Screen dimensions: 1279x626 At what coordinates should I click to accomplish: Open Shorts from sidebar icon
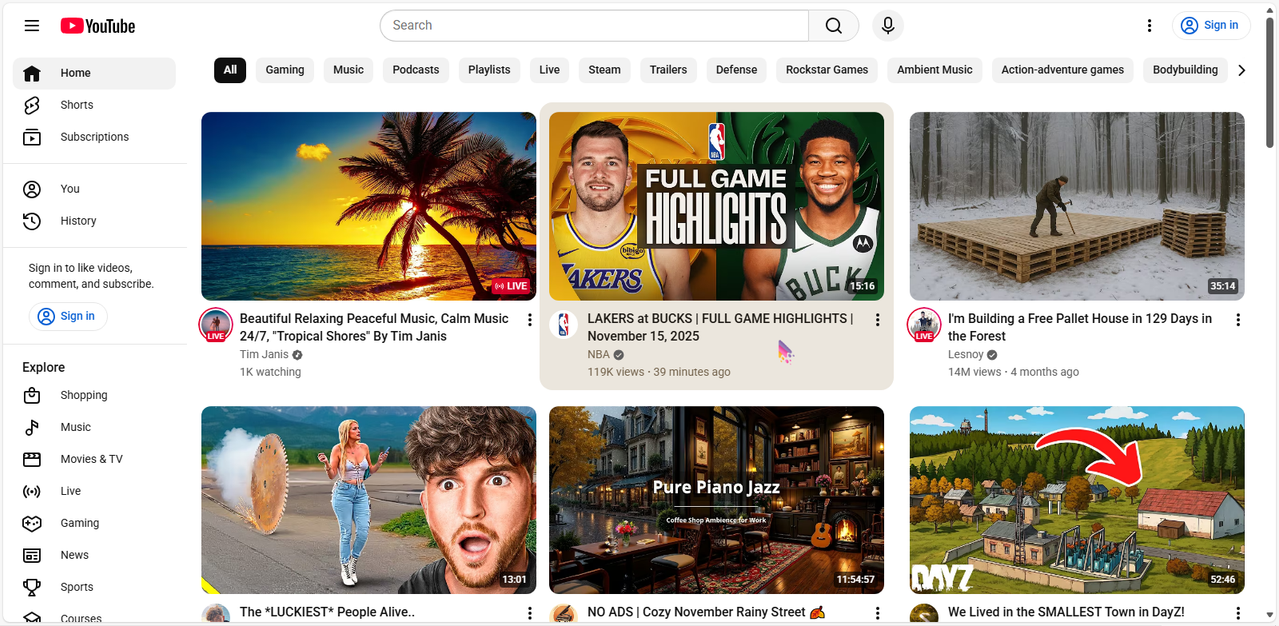(x=32, y=105)
